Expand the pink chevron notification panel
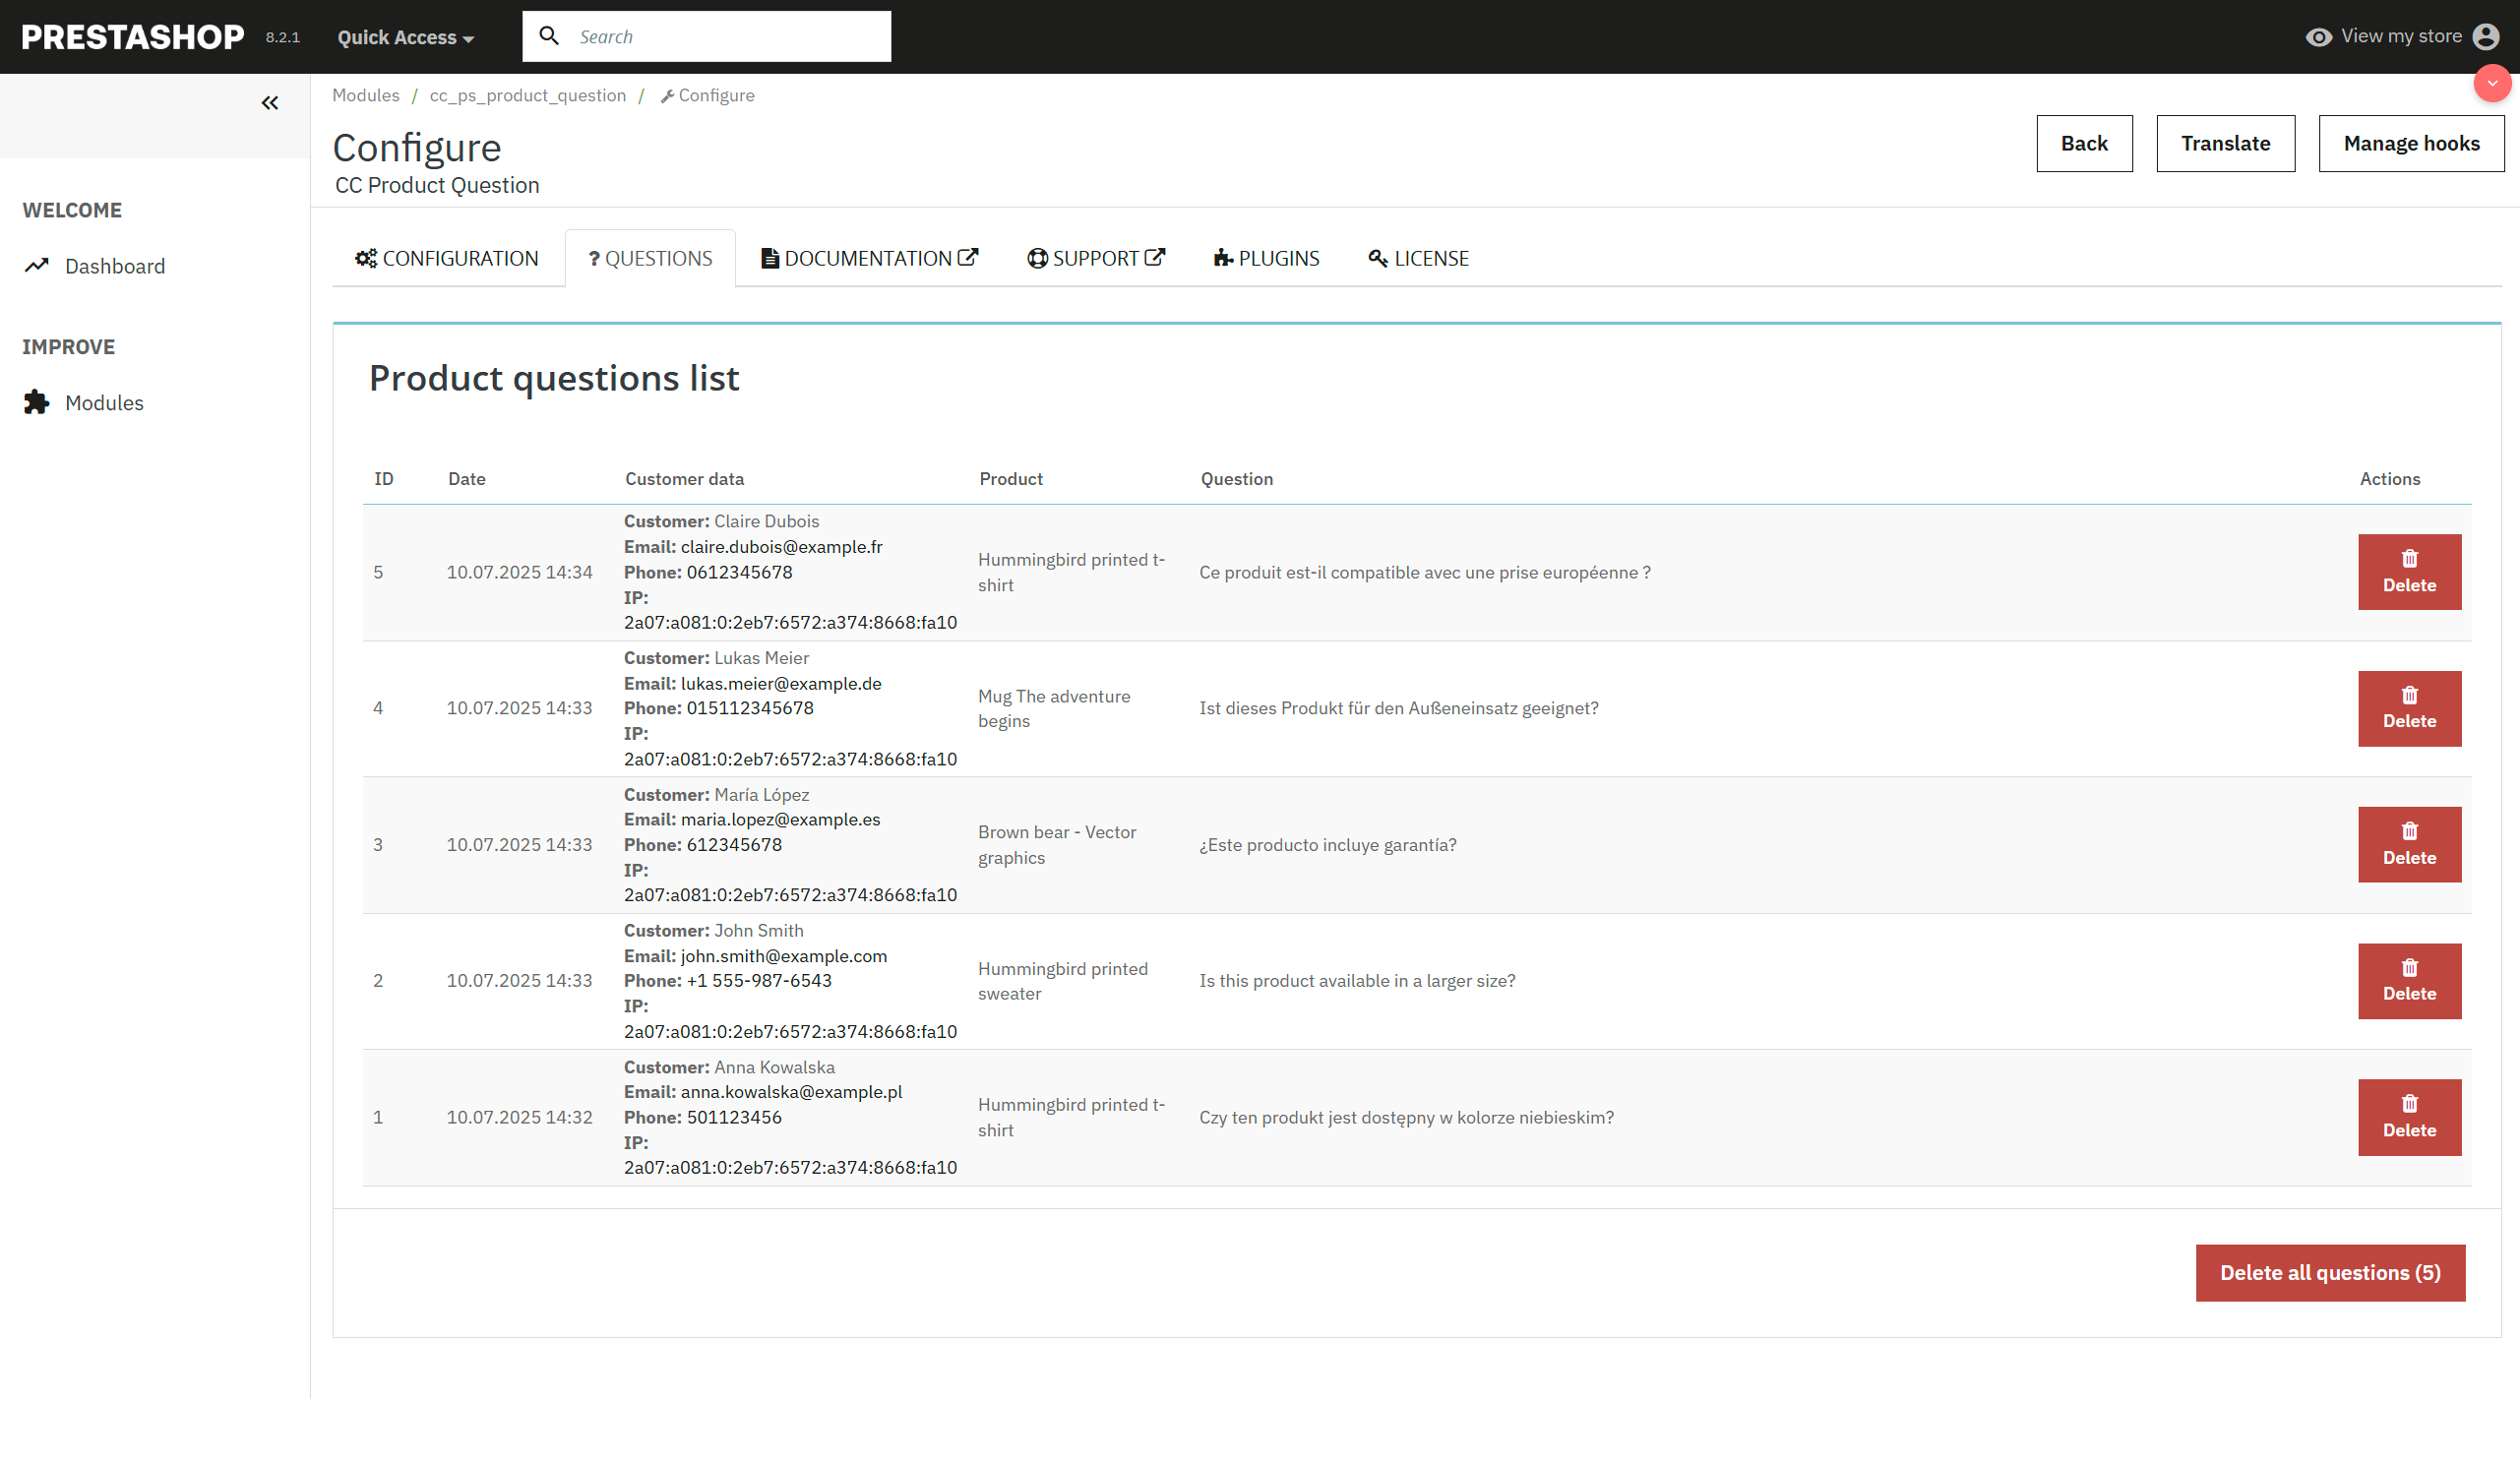The width and height of the screenshot is (2520, 1462). pos(2492,84)
